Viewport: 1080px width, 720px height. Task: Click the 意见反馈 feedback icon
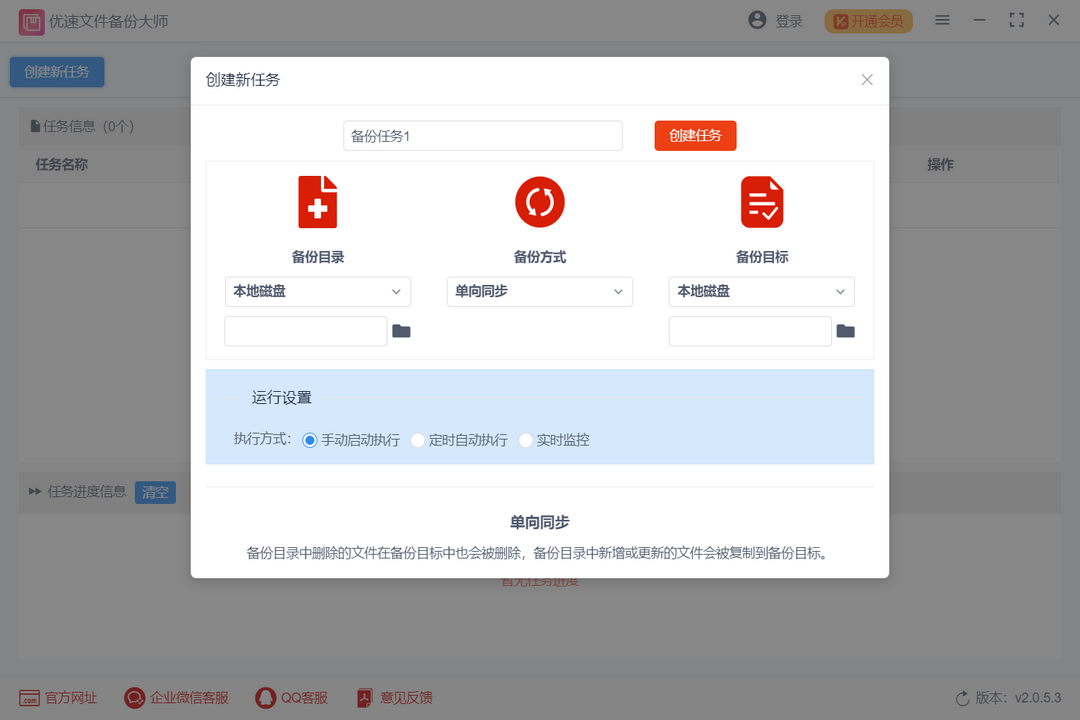(363, 697)
